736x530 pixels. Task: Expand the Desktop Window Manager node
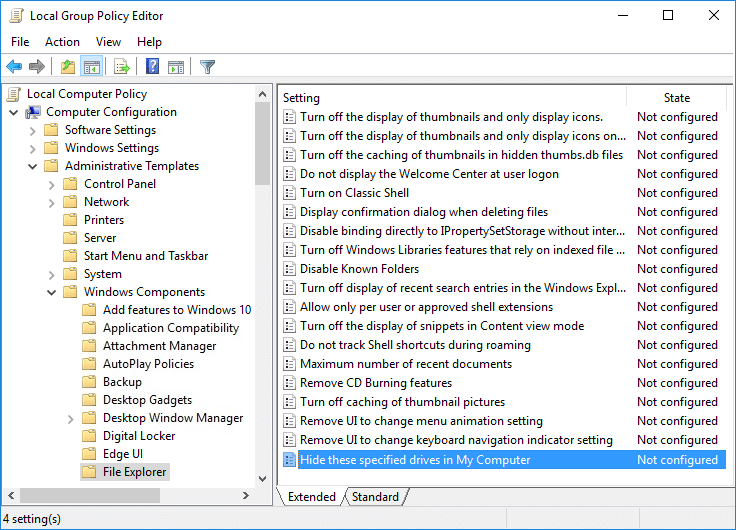70,418
